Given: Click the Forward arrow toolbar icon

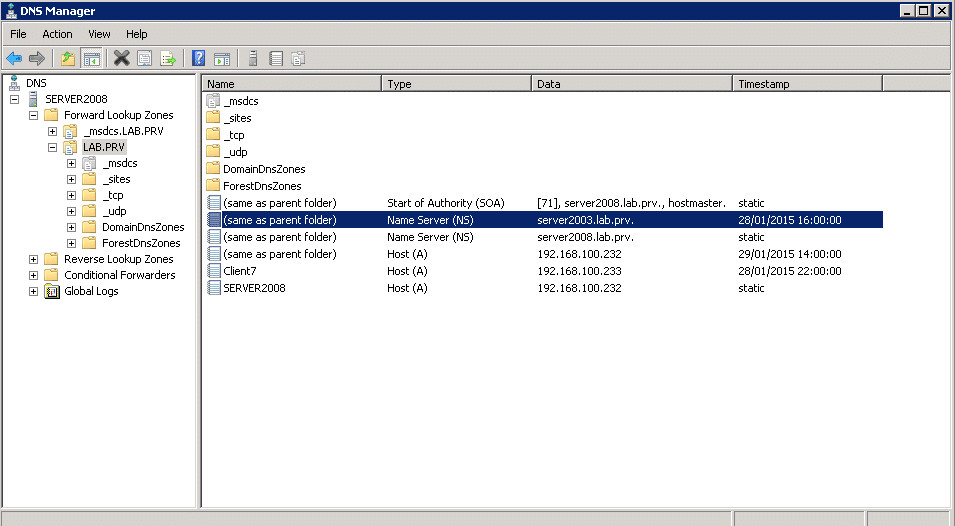Looking at the screenshot, I should 37,58.
